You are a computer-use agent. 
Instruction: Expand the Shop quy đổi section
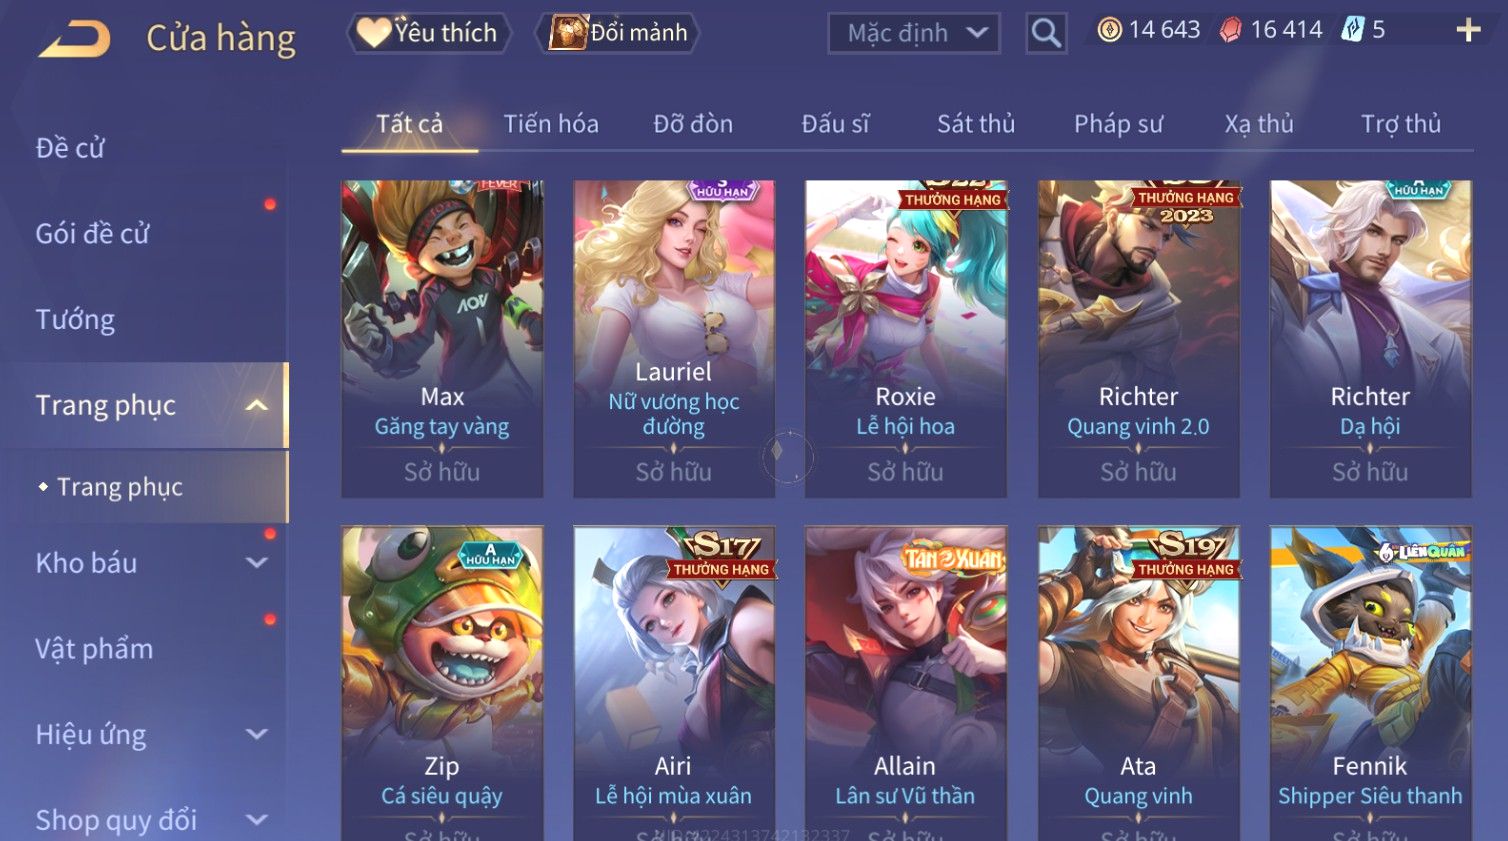tap(257, 820)
